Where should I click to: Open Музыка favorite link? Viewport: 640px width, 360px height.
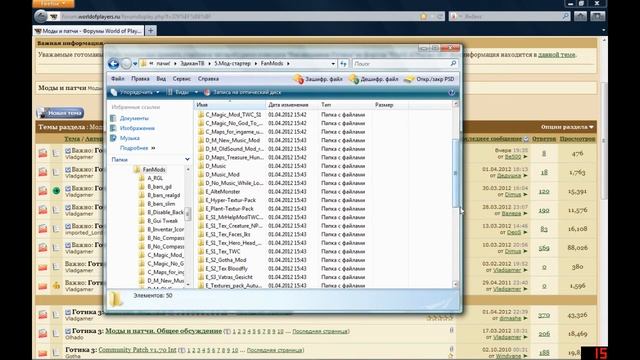click(x=130, y=138)
